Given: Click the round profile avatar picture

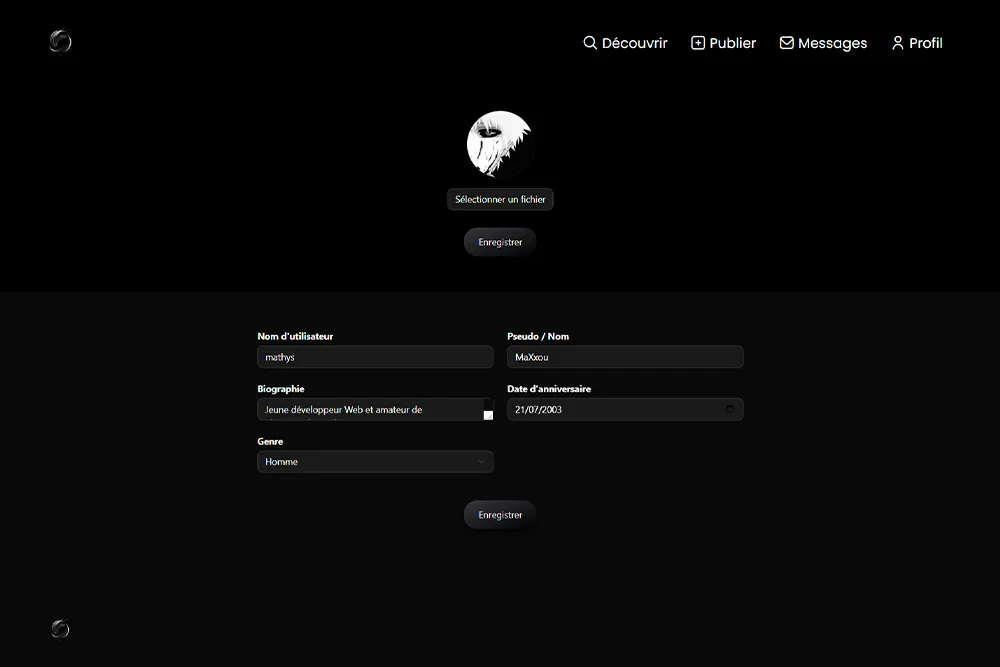Looking at the screenshot, I should pyautogui.click(x=500, y=144).
